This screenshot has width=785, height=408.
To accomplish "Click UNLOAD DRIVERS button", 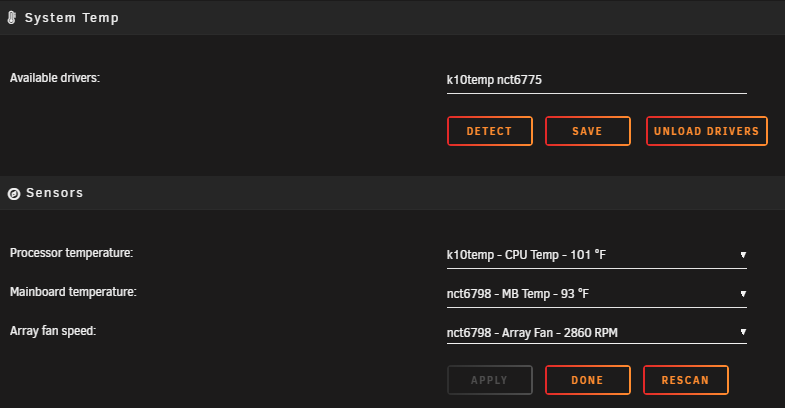I will (x=706, y=131).
